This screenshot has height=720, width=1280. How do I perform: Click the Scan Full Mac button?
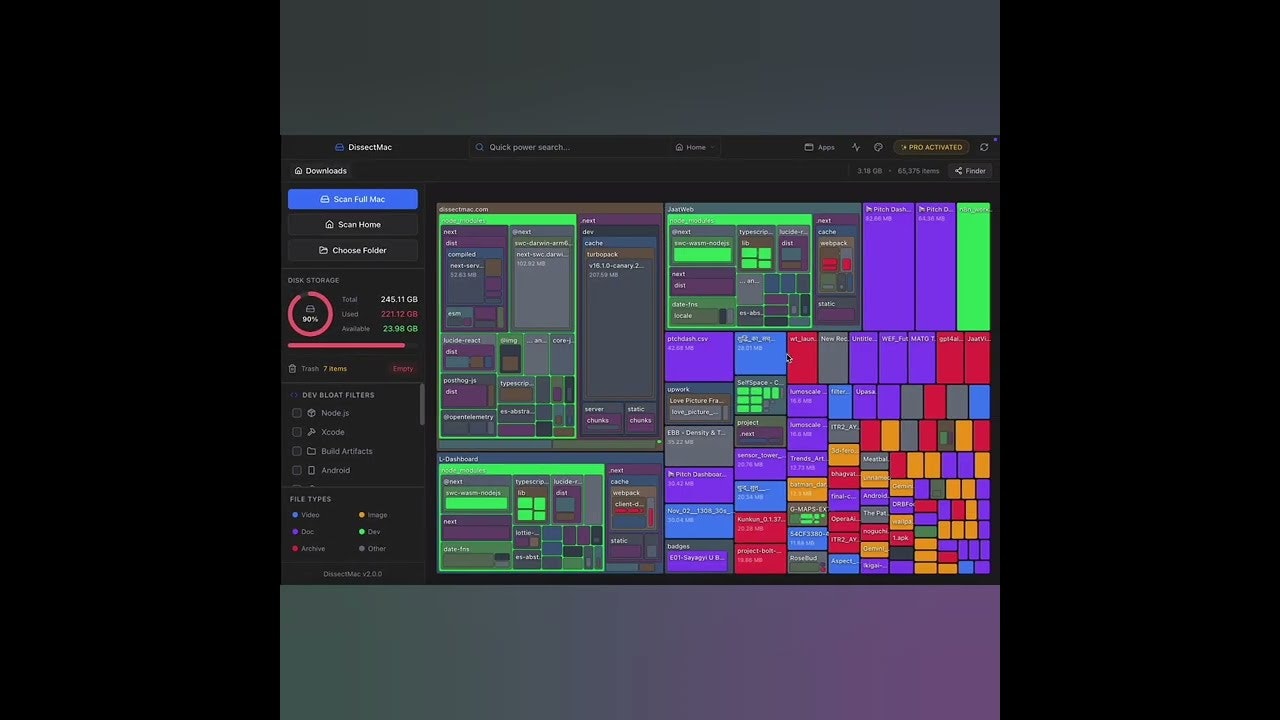pos(353,199)
